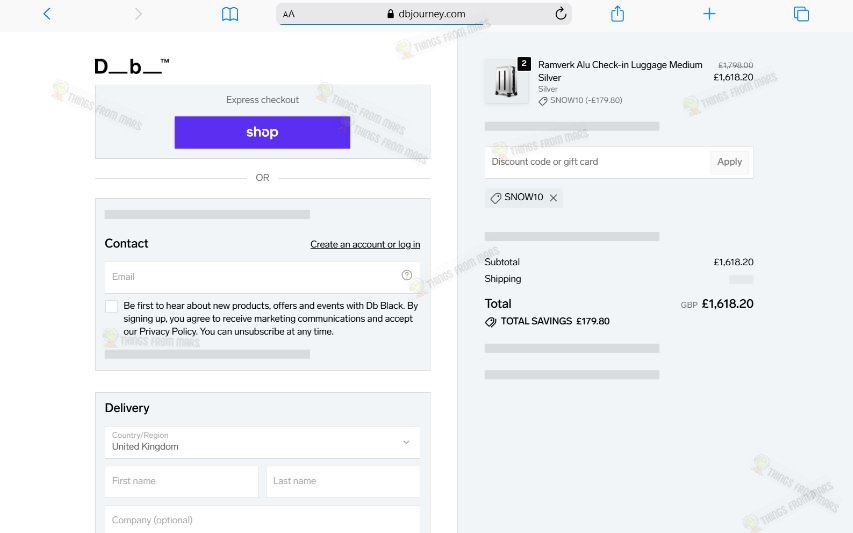The image size is (853, 533).
Task: Click the Discount code or gift card field
Action: (597, 162)
